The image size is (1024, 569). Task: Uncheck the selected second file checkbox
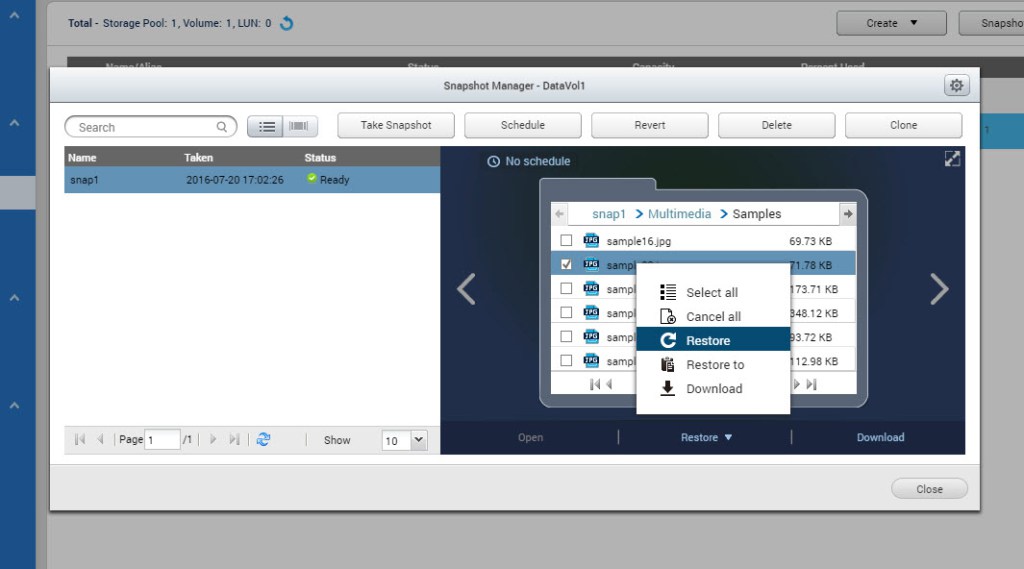click(x=566, y=265)
